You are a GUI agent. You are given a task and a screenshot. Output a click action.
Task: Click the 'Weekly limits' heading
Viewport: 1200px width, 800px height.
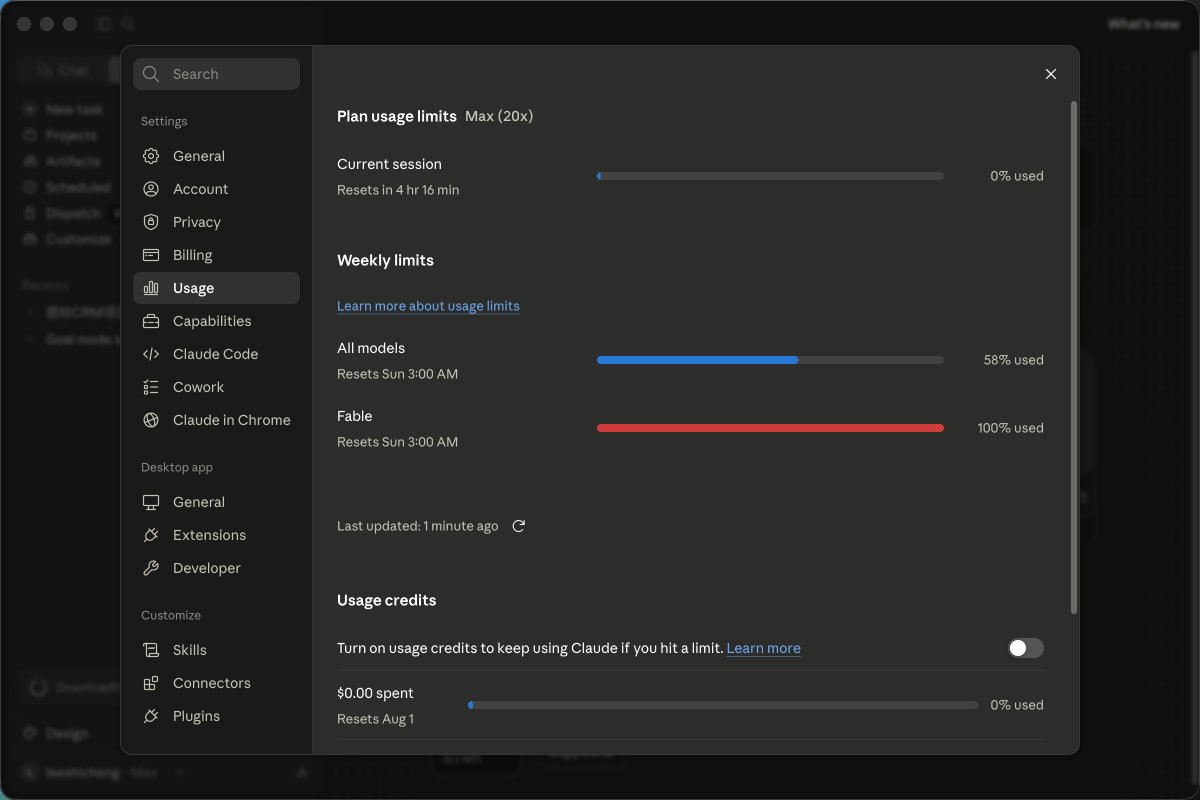click(385, 260)
